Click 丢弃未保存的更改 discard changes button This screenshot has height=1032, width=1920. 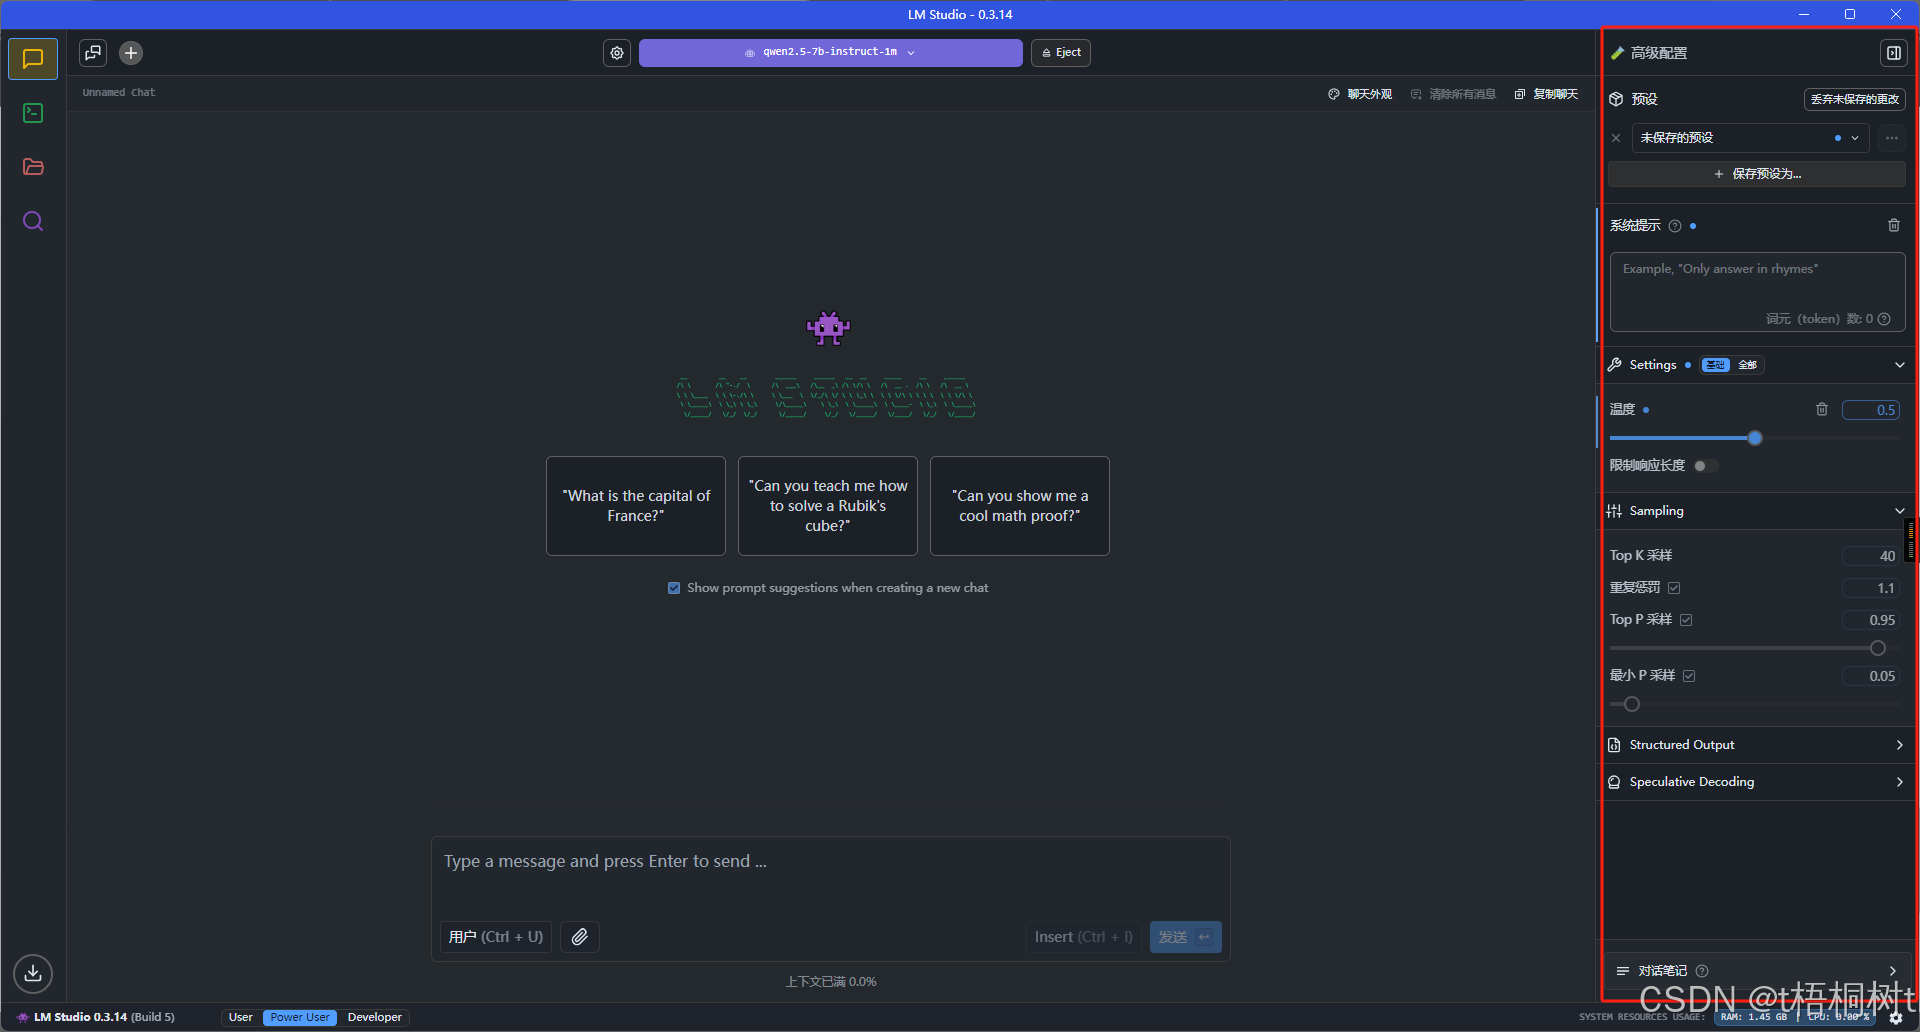pos(1854,99)
